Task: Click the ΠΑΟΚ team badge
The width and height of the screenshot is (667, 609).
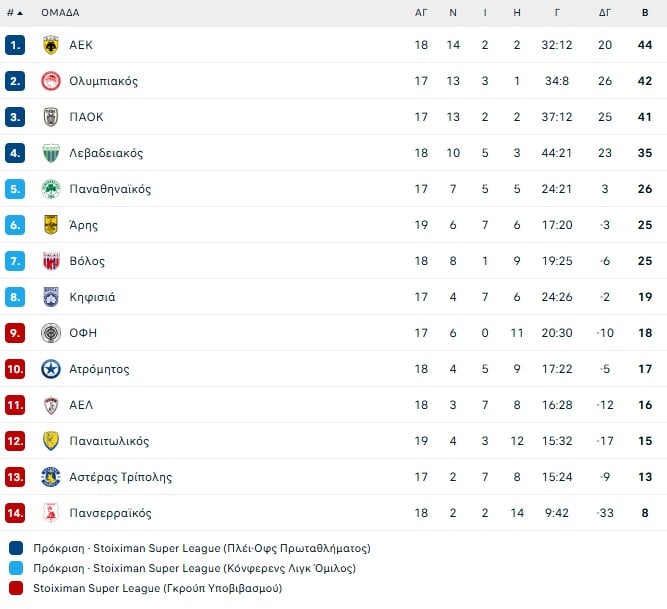Action: click(x=51, y=117)
